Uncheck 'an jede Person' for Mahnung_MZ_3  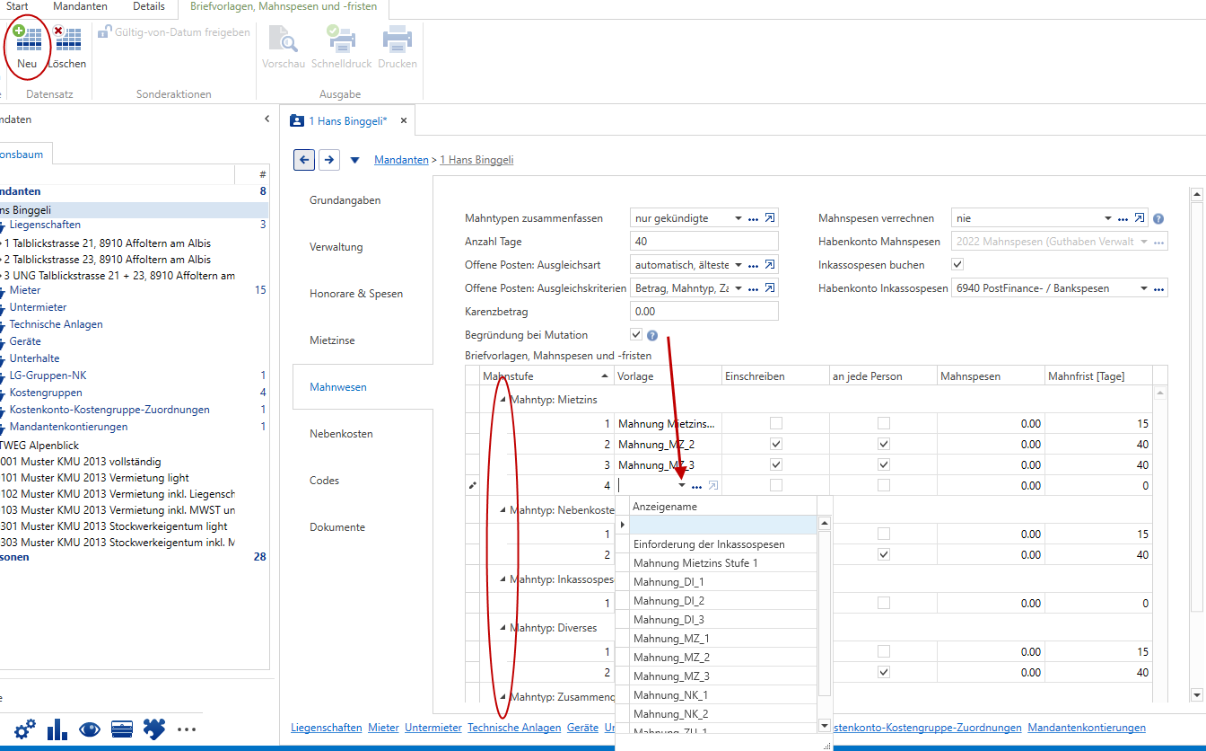884,464
